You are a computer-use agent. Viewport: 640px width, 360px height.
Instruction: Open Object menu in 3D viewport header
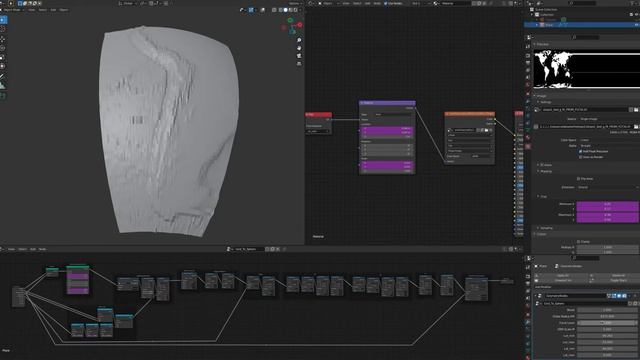click(64, 10)
